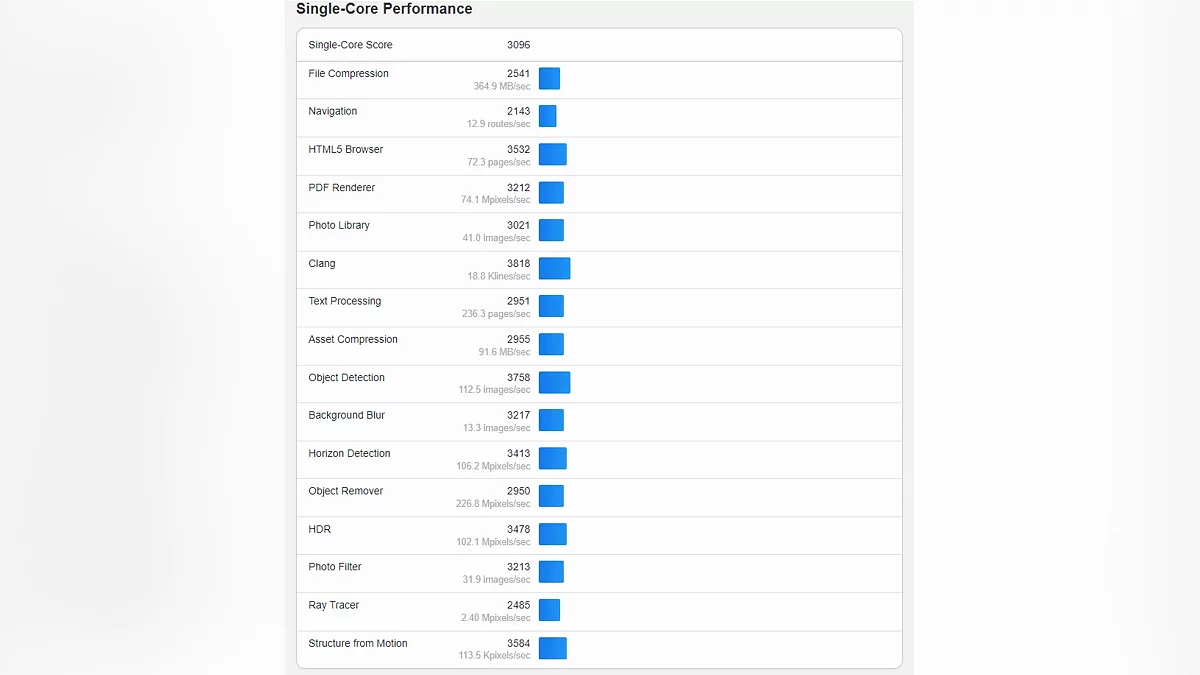Image resolution: width=1200 pixels, height=675 pixels.
Task: Click the Asset Compression row label
Action: point(353,340)
